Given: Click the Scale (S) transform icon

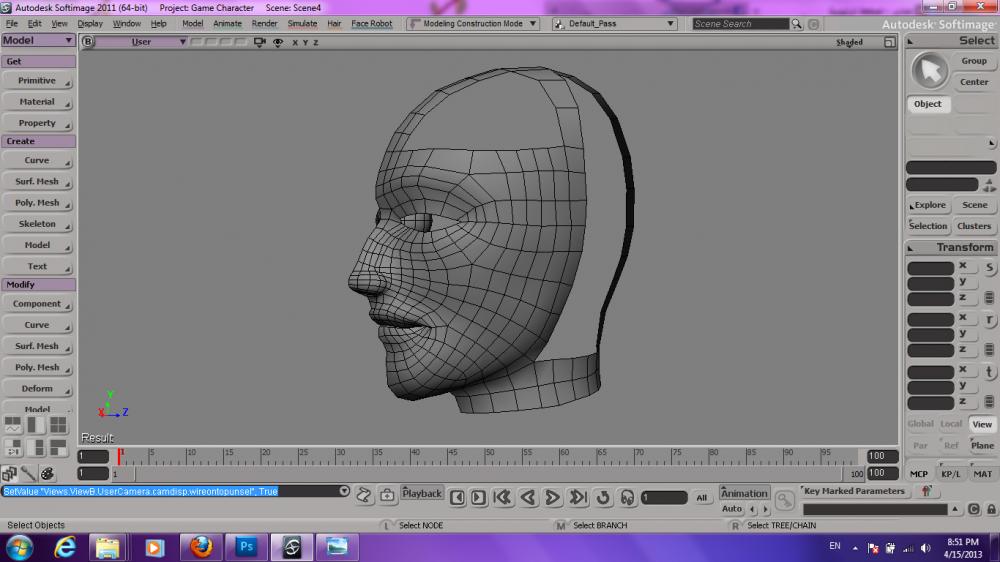Looking at the screenshot, I should 989,268.
